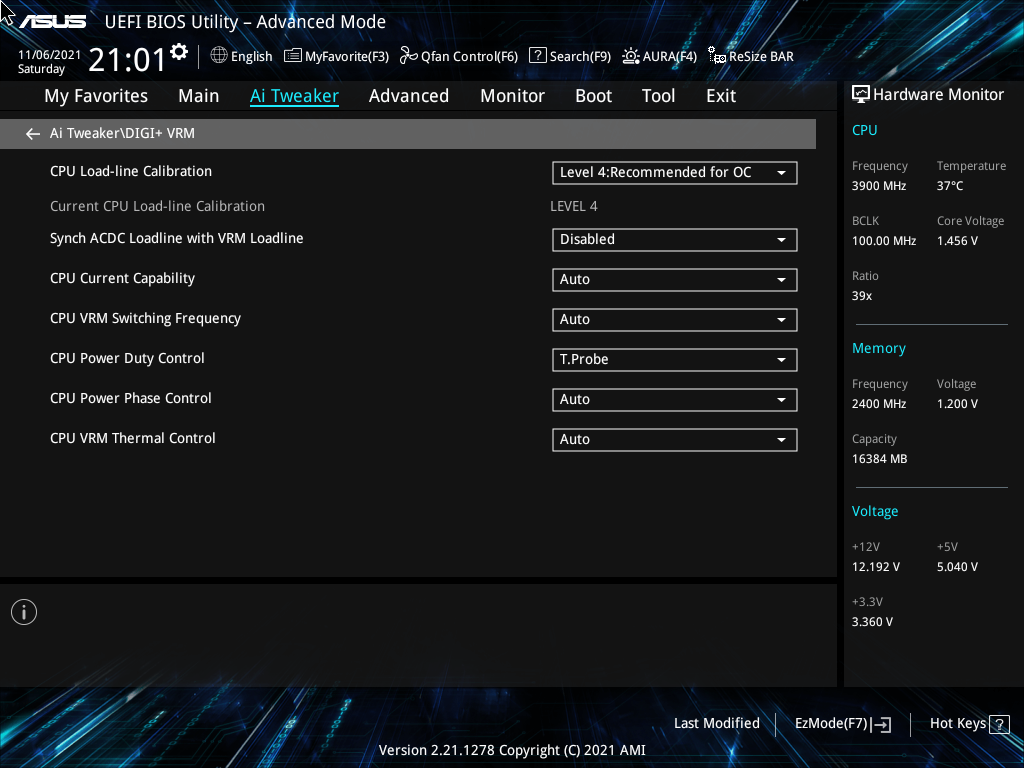The width and height of the screenshot is (1024, 768).
Task: Open the Monitor tab
Action: point(512,96)
